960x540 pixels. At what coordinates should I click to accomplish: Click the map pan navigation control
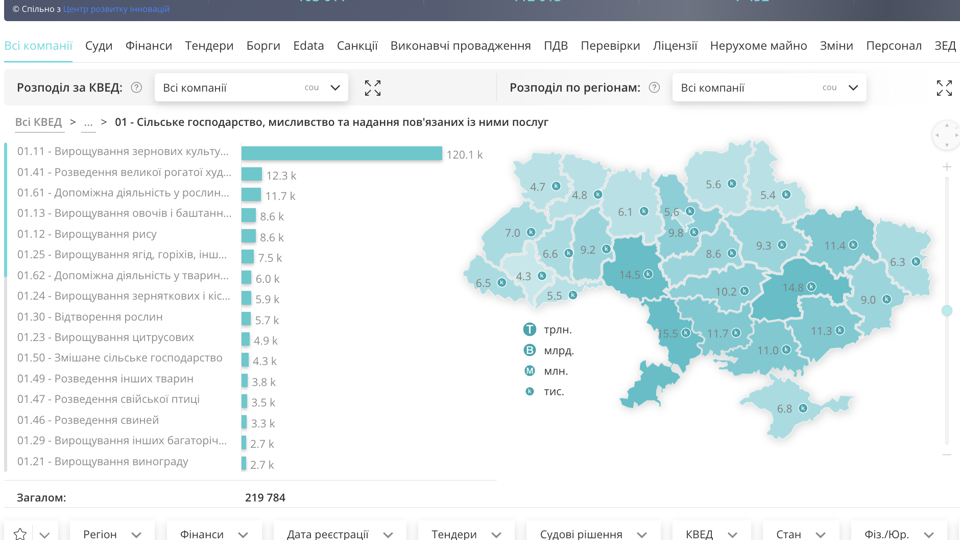coord(946,135)
